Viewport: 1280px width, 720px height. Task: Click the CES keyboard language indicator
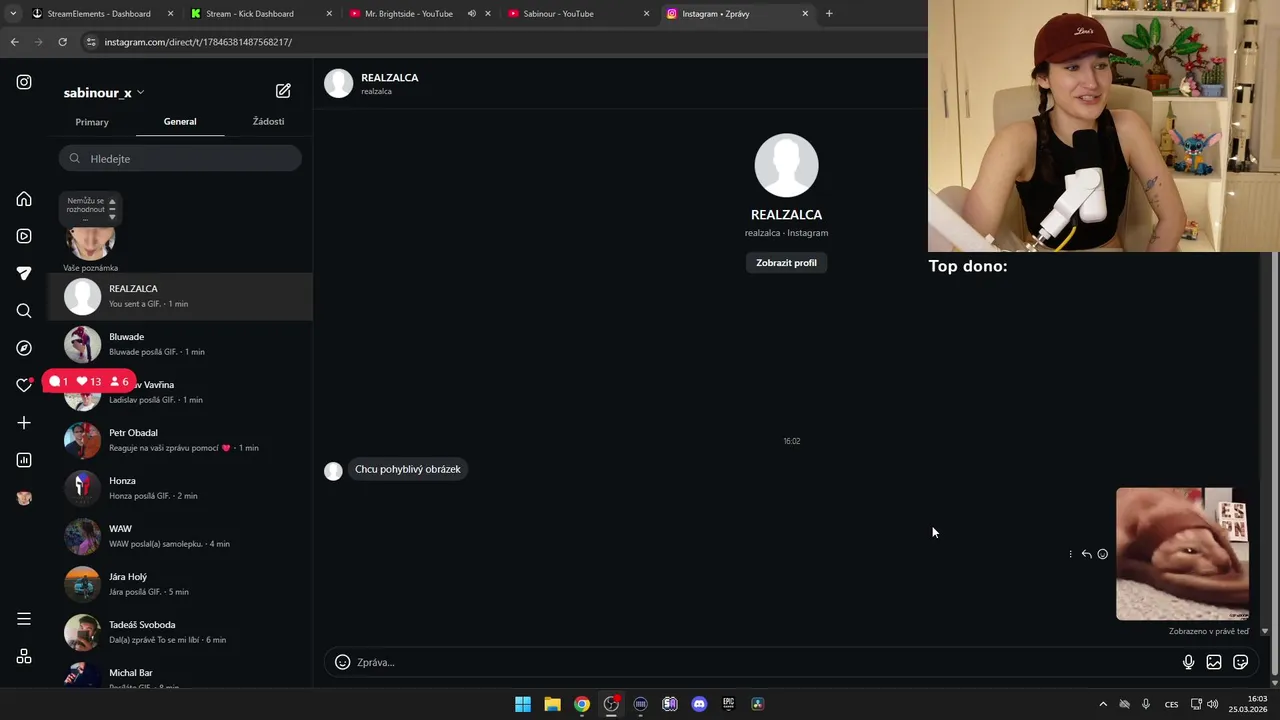[x=1171, y=704]
